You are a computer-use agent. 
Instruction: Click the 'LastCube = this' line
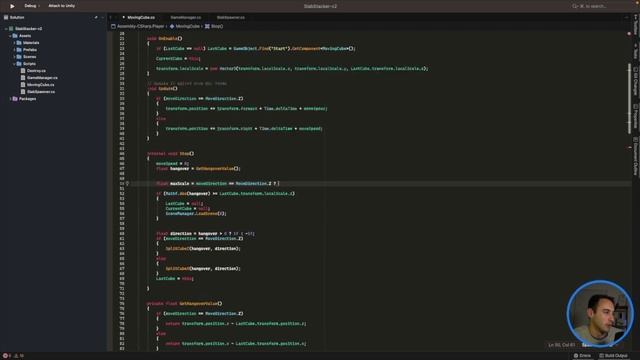pos(175,279)
